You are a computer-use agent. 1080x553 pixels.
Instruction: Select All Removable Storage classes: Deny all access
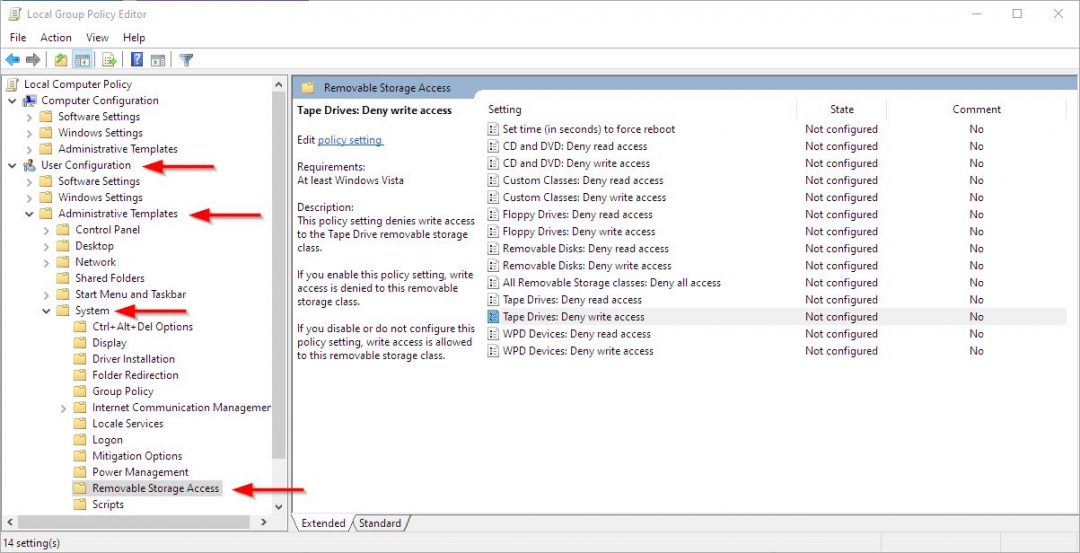(x=612, y=282)
